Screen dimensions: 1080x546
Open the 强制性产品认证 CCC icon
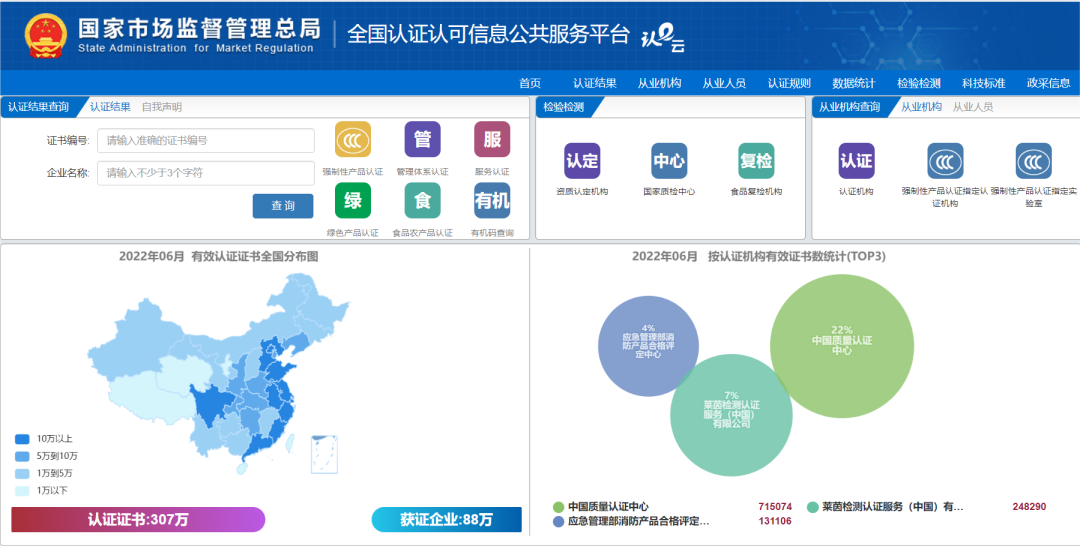pyautogui.click(x=352, y=140)
